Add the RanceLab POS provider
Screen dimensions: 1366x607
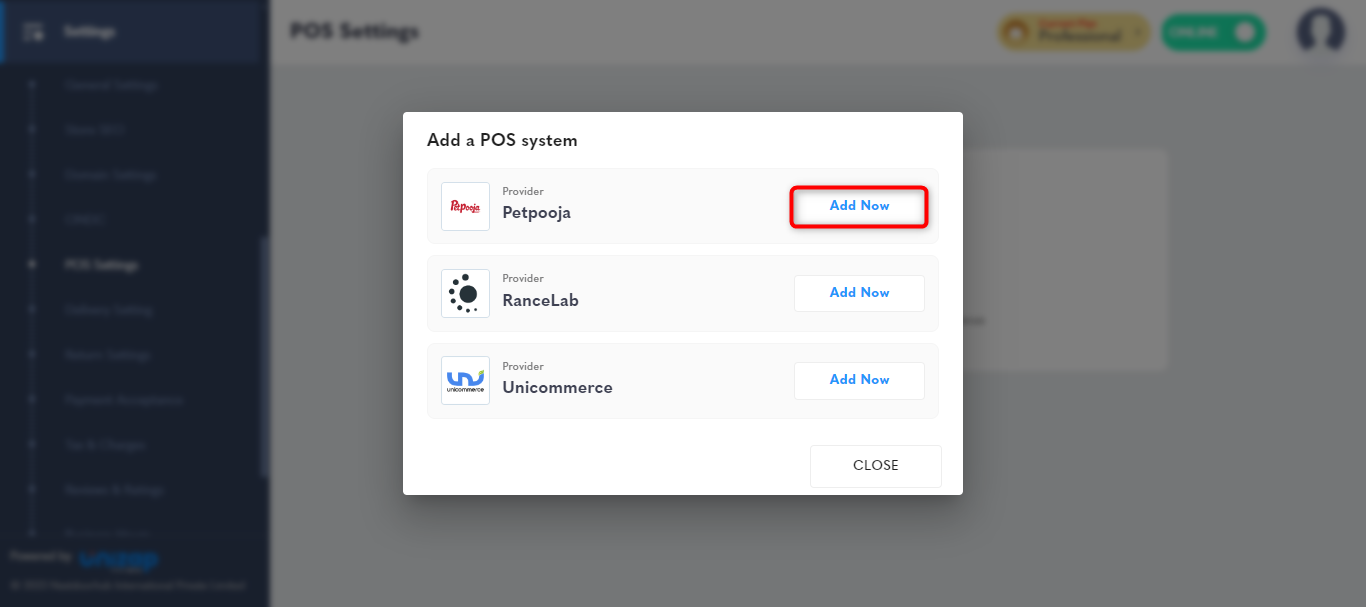[859, 293]
